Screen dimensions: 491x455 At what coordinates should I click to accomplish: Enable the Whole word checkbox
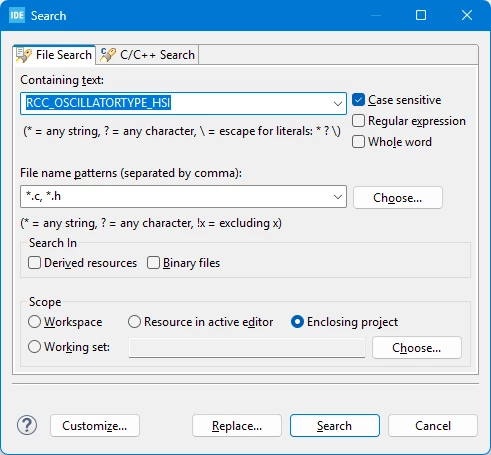[x=358, y=142]
